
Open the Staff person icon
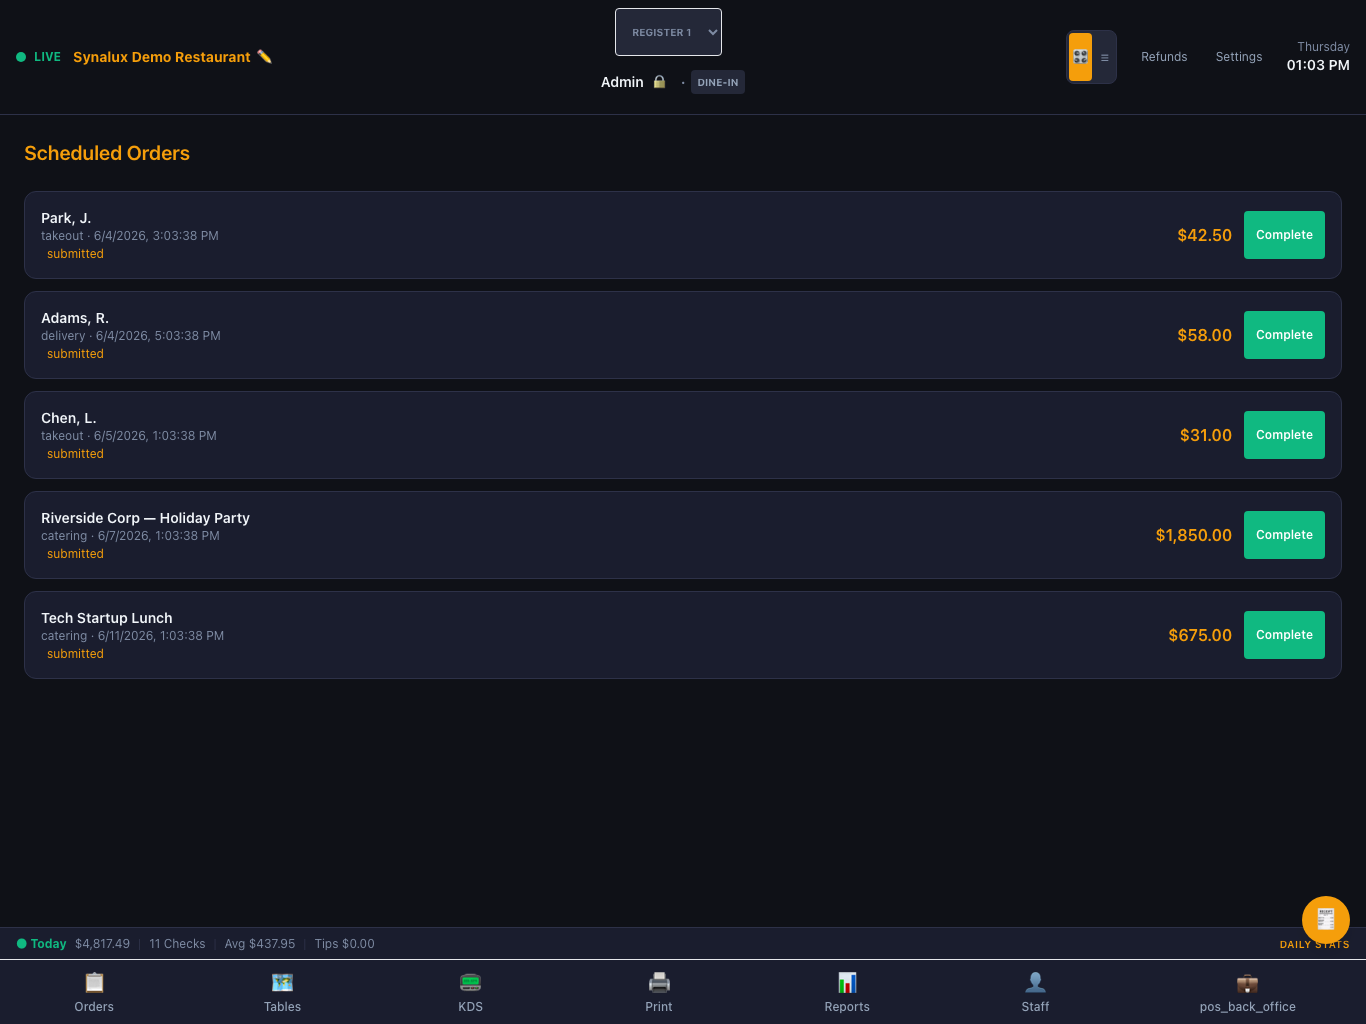tap(1035, 982)
